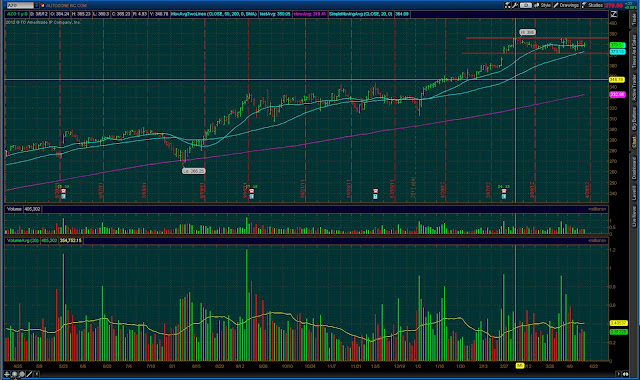Open the Dashboard sidebar tab
The width and height of the screenshot is (640, 380).
coord(634,168)
